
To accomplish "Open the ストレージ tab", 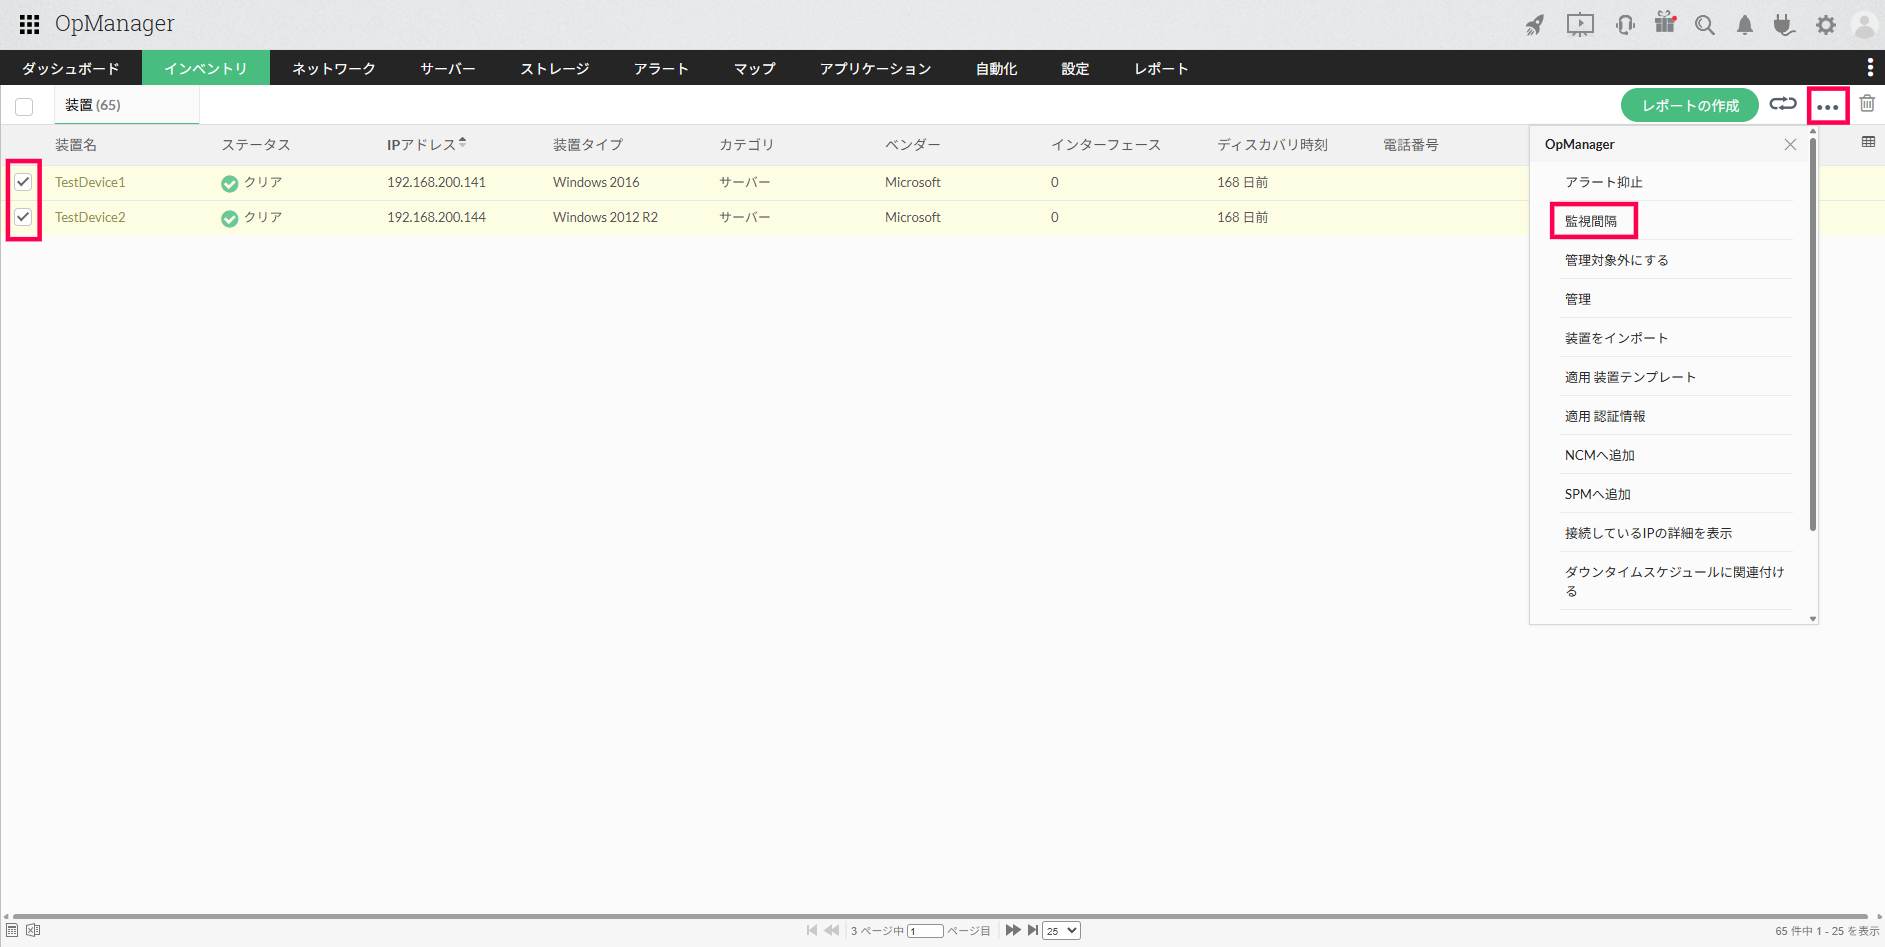I will [555, 68].
